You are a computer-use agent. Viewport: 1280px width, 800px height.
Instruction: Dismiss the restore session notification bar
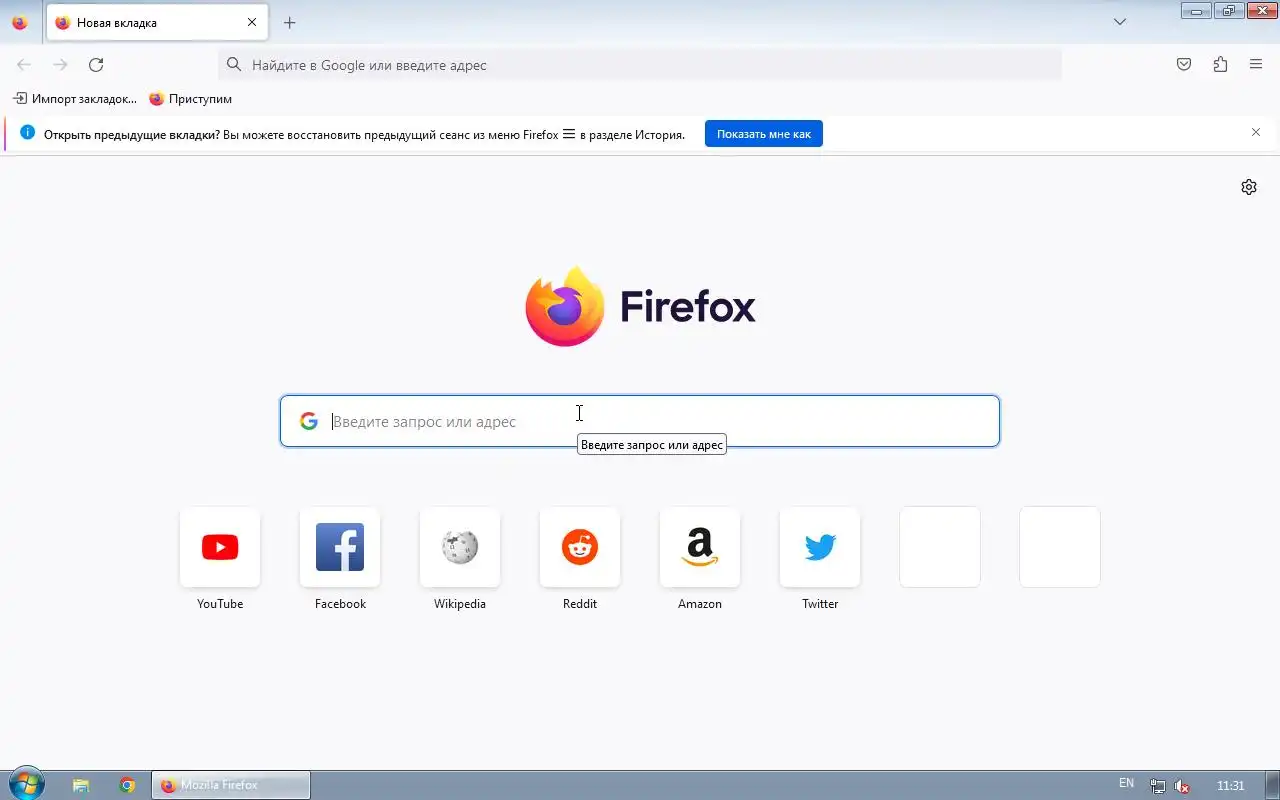point(1256,133)
